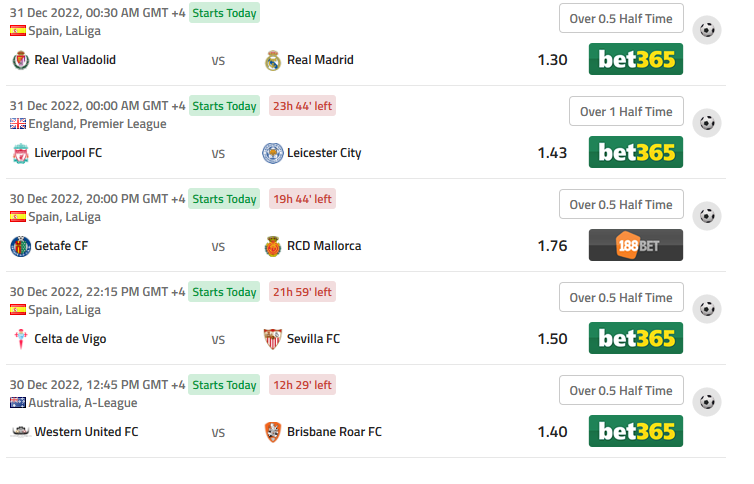
Task: Click the Brisbane Roar FC team name
Action: click(x=334, y=432)
